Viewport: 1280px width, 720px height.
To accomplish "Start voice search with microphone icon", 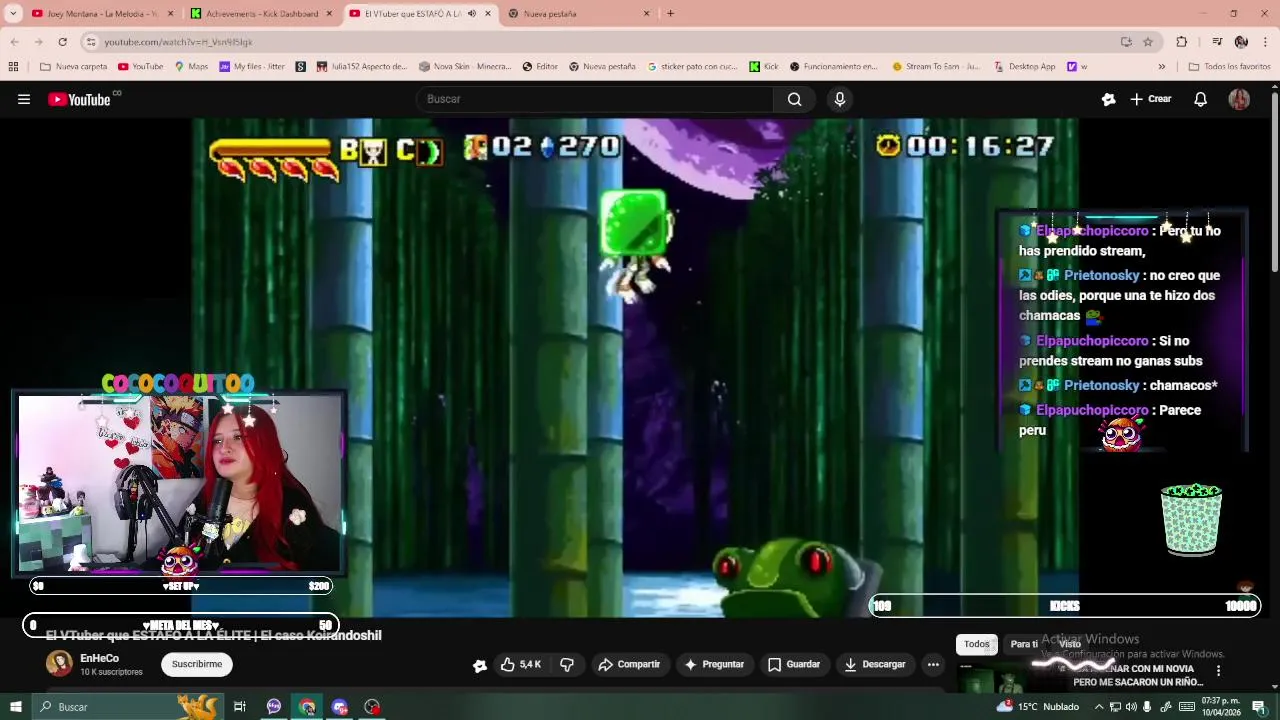I will tap(840, 99).
